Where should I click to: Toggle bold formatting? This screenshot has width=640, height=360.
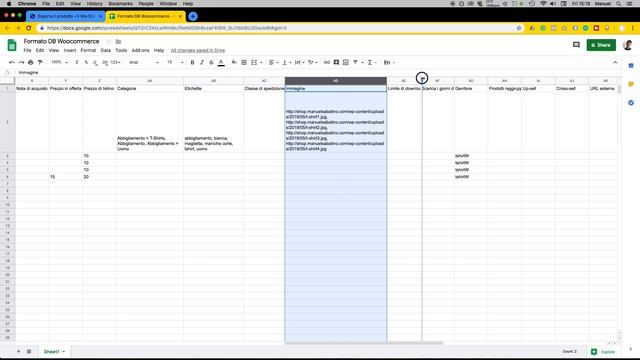click(x=192, y=62)
